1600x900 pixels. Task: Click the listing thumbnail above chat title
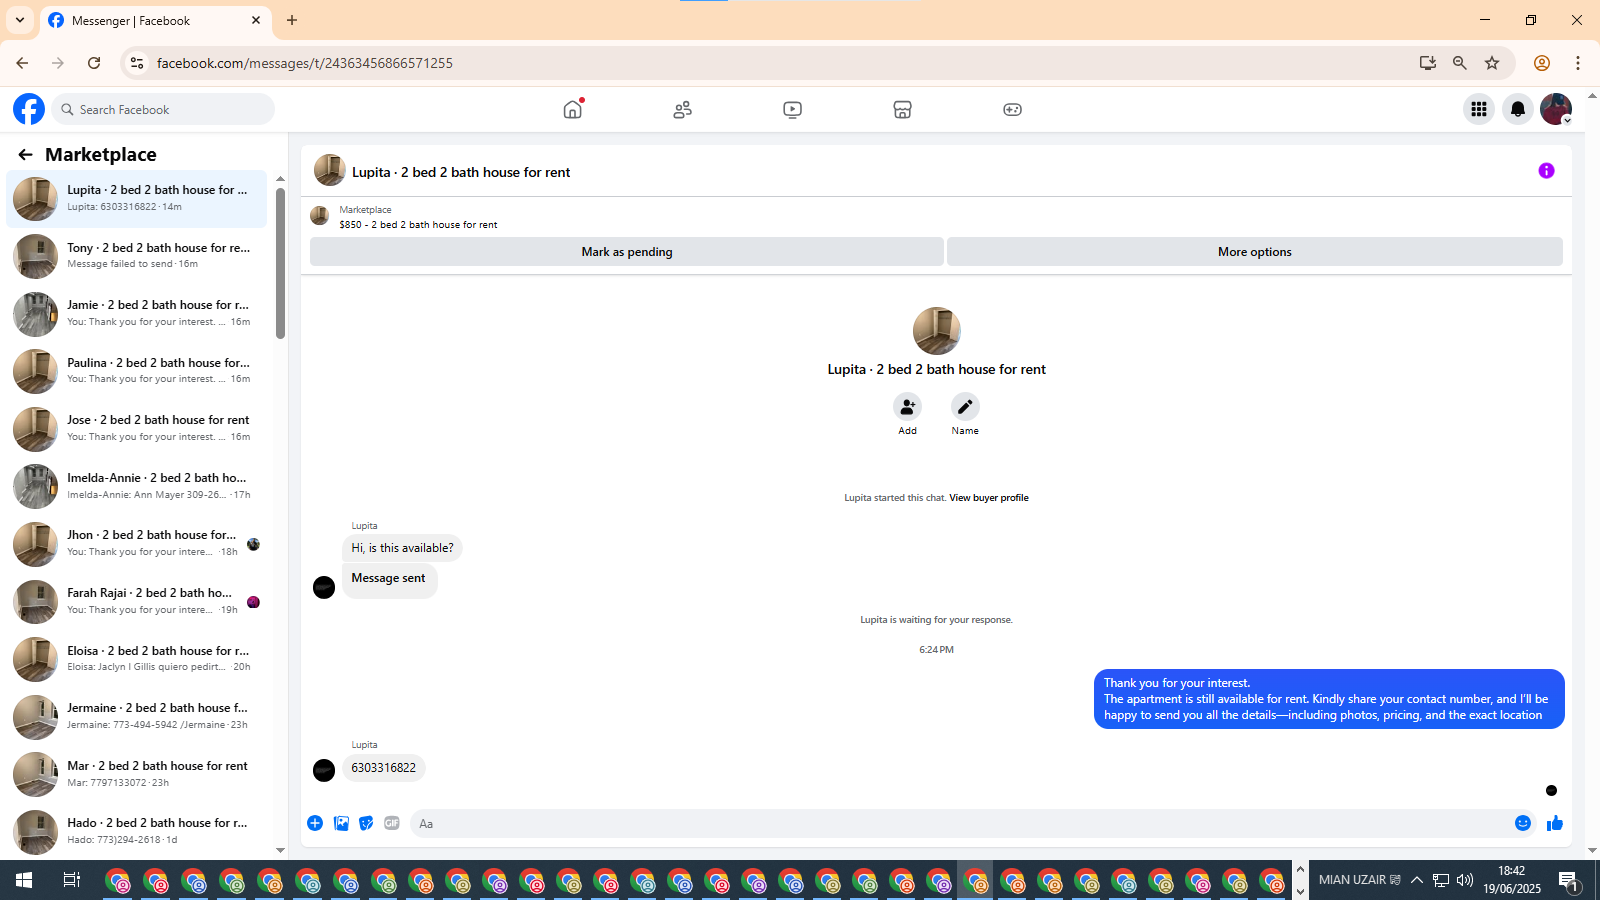(x=330, y=171)
